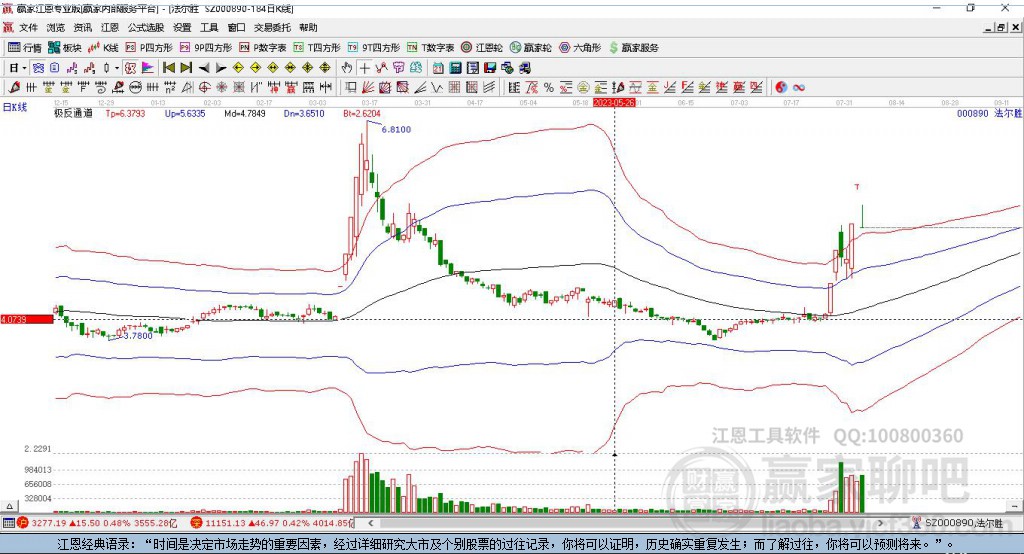1024x554 pixels.
Task: Open the 板块 sector view
Action: 65,48
